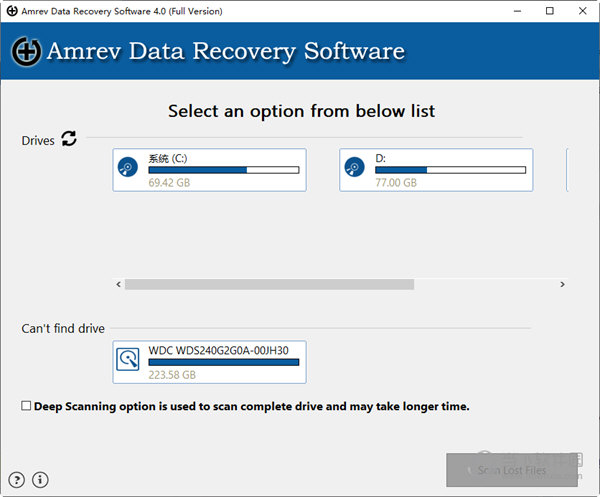The width and height of the screenshot is (600, 497).
Task: Click the Amrev logo icon in banner
Action: [x=26, y=51]
